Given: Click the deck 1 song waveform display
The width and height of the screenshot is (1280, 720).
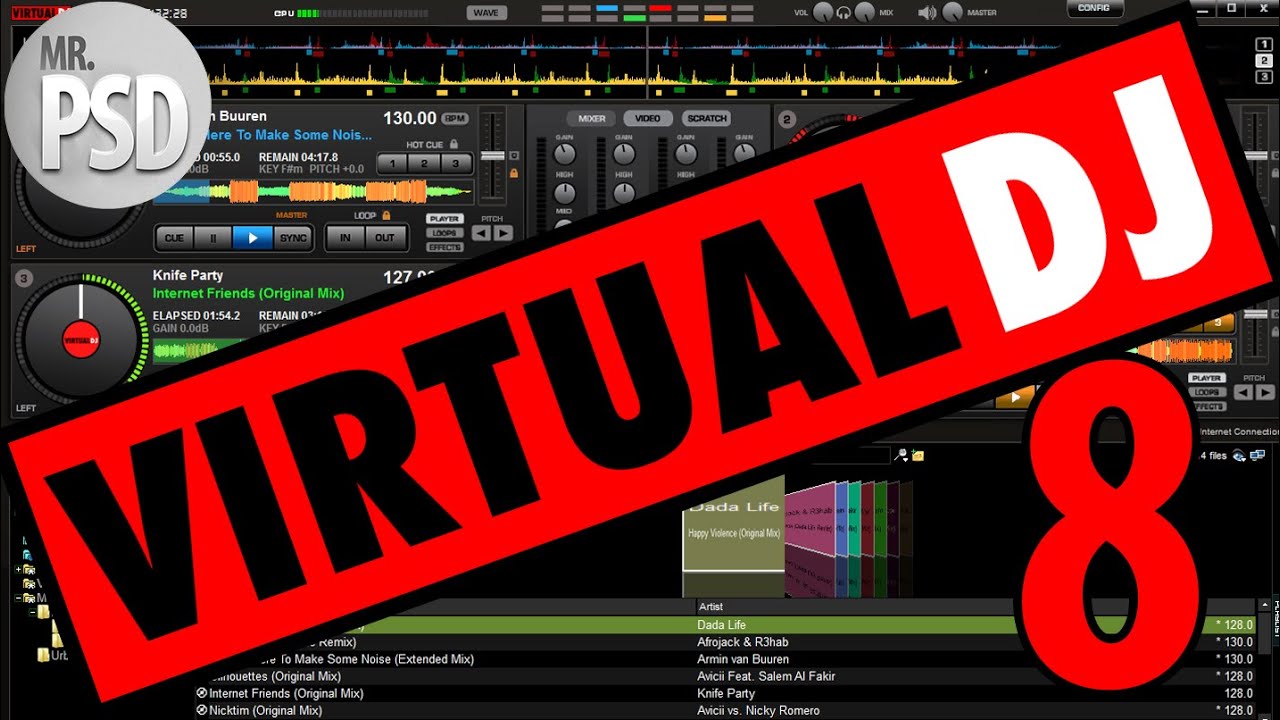Looking at the screenshot, I should pyautogui.click(x=312, y=191).
